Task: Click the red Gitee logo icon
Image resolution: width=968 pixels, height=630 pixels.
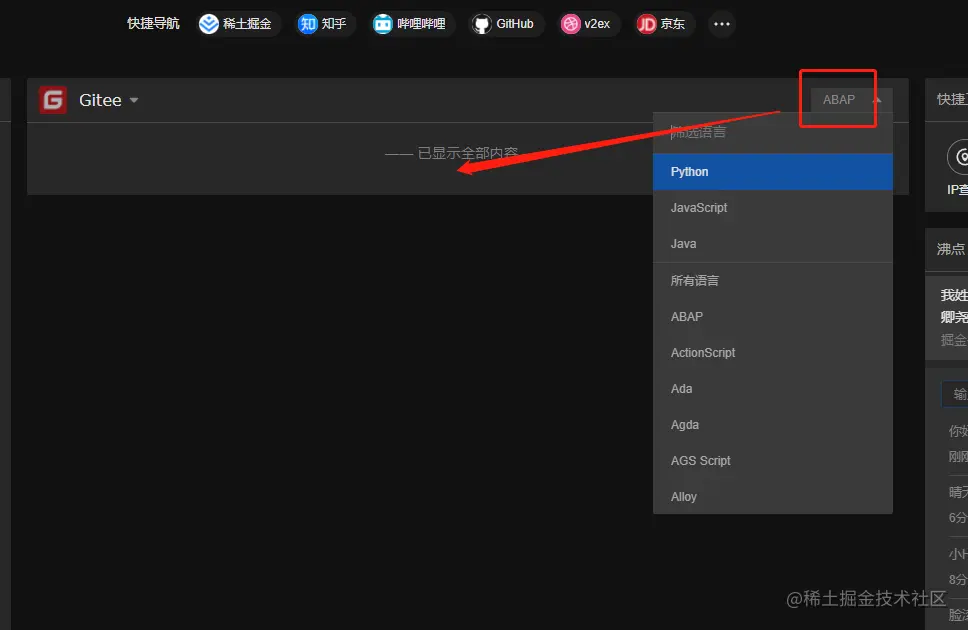Action: coord(53,99)
